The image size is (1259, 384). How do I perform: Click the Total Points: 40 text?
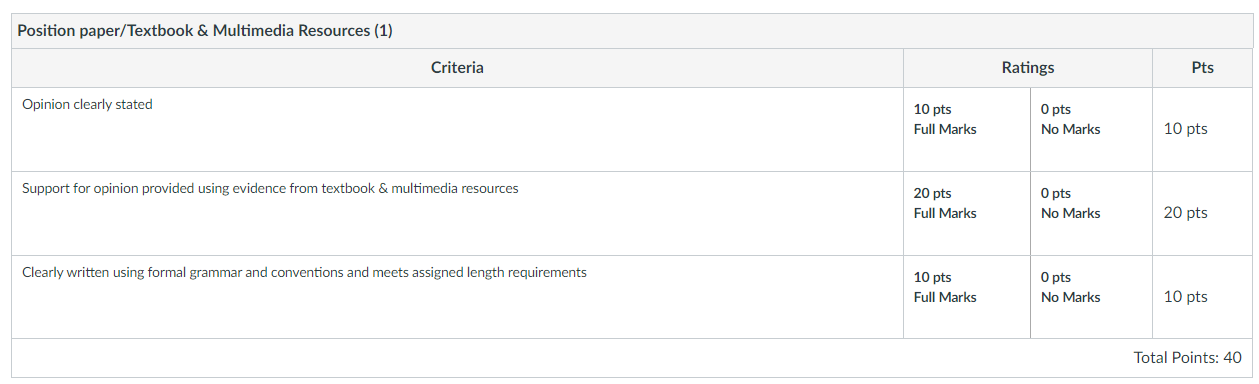click(1187, 357)
